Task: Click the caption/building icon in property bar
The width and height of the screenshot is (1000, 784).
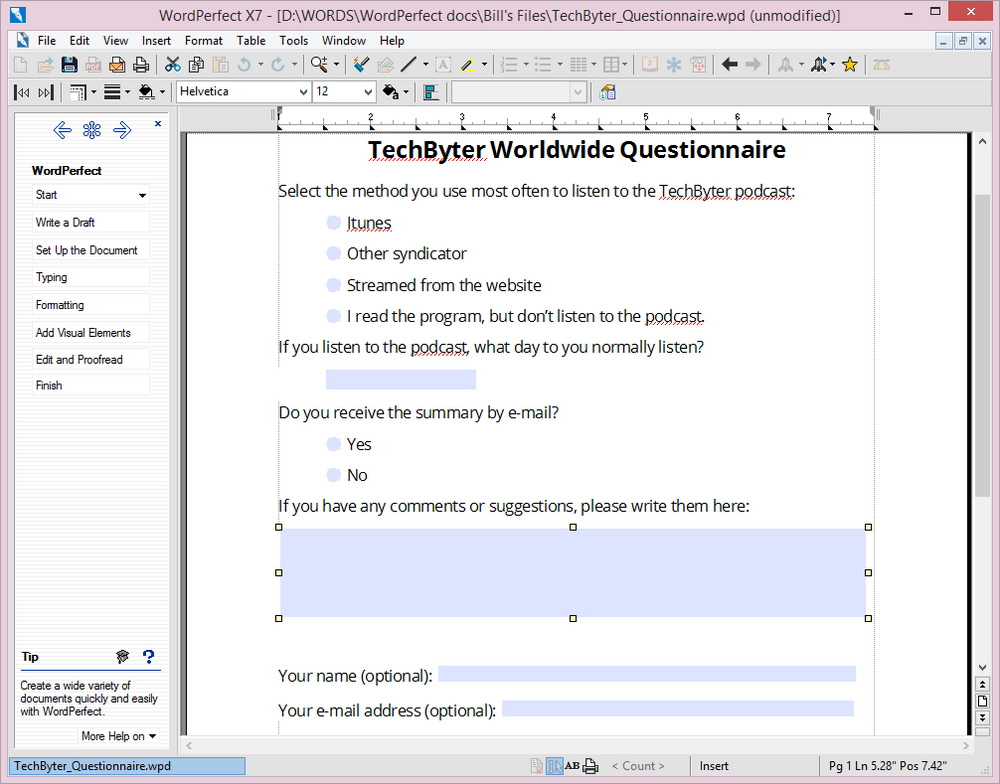Action: pos(608,92)
